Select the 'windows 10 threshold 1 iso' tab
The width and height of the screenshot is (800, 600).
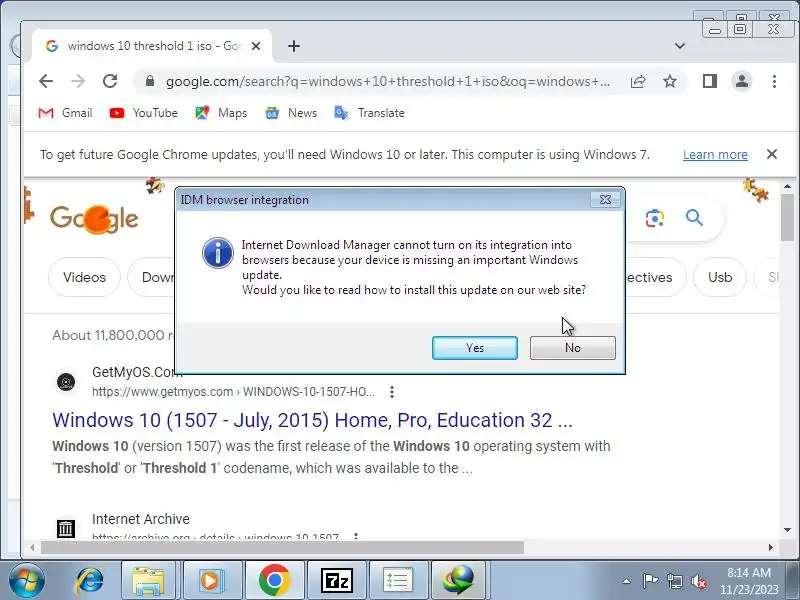pos(152,46)
